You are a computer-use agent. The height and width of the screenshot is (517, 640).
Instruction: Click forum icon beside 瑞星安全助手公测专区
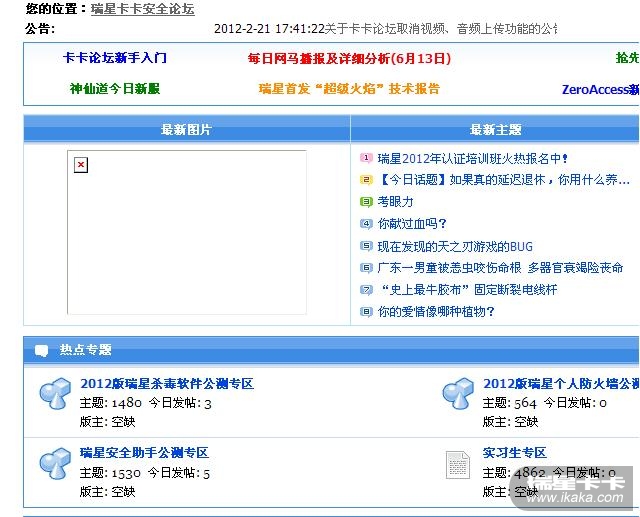(x=55, y=463)
